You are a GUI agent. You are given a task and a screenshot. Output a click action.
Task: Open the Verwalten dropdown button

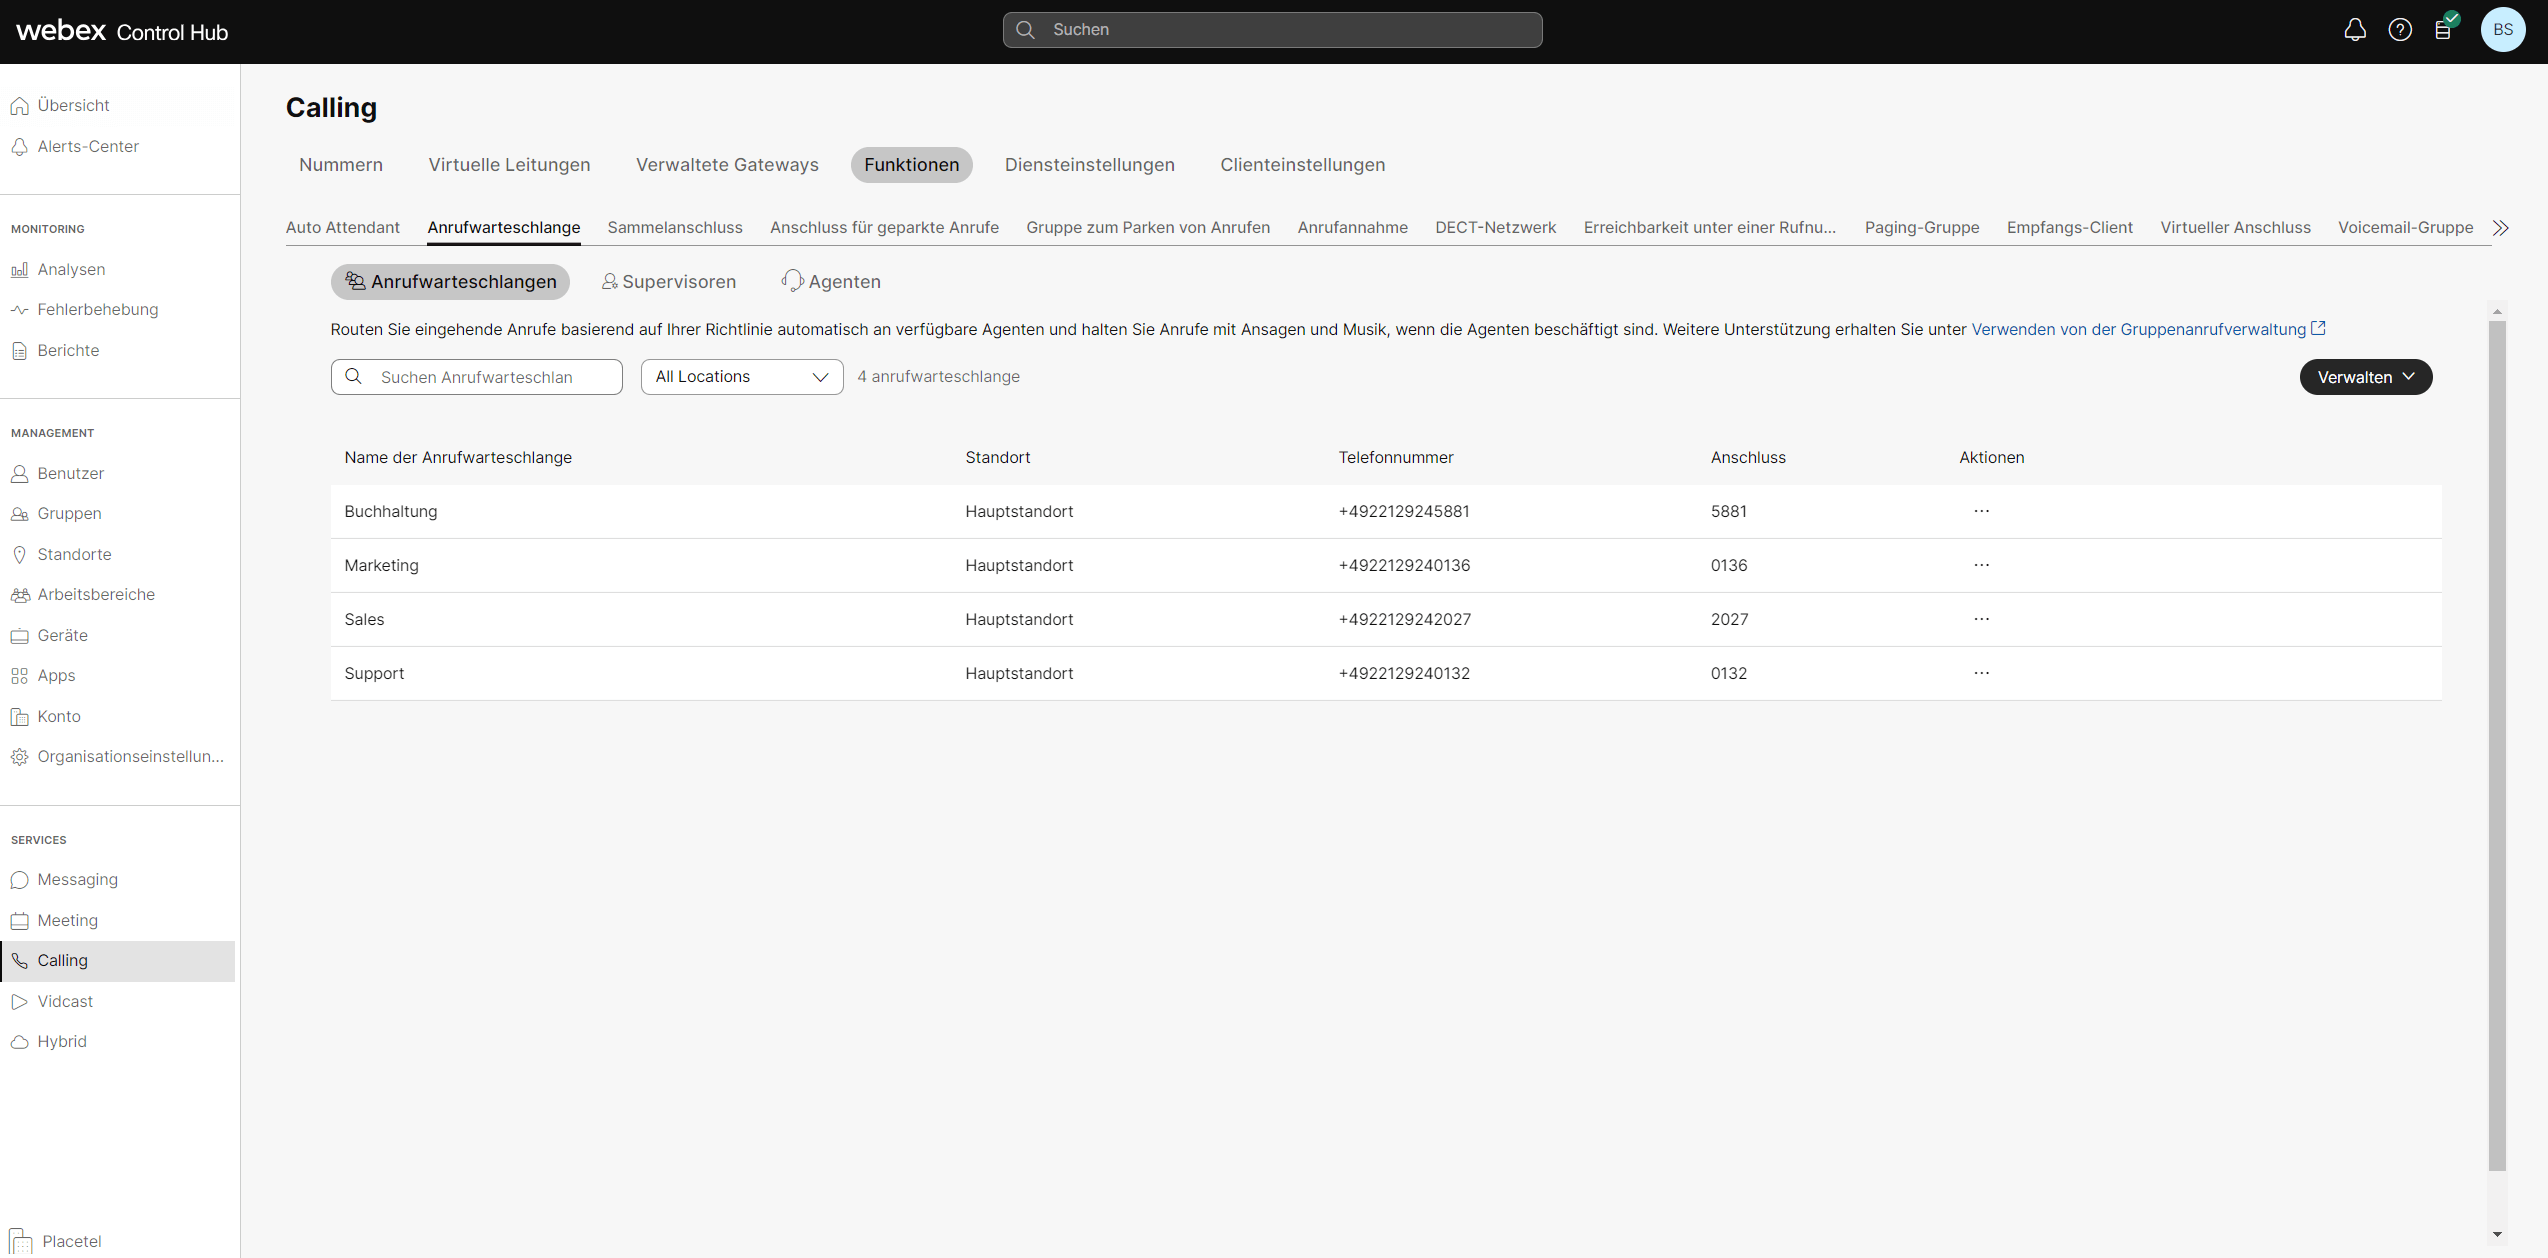tap(2365, 377)
